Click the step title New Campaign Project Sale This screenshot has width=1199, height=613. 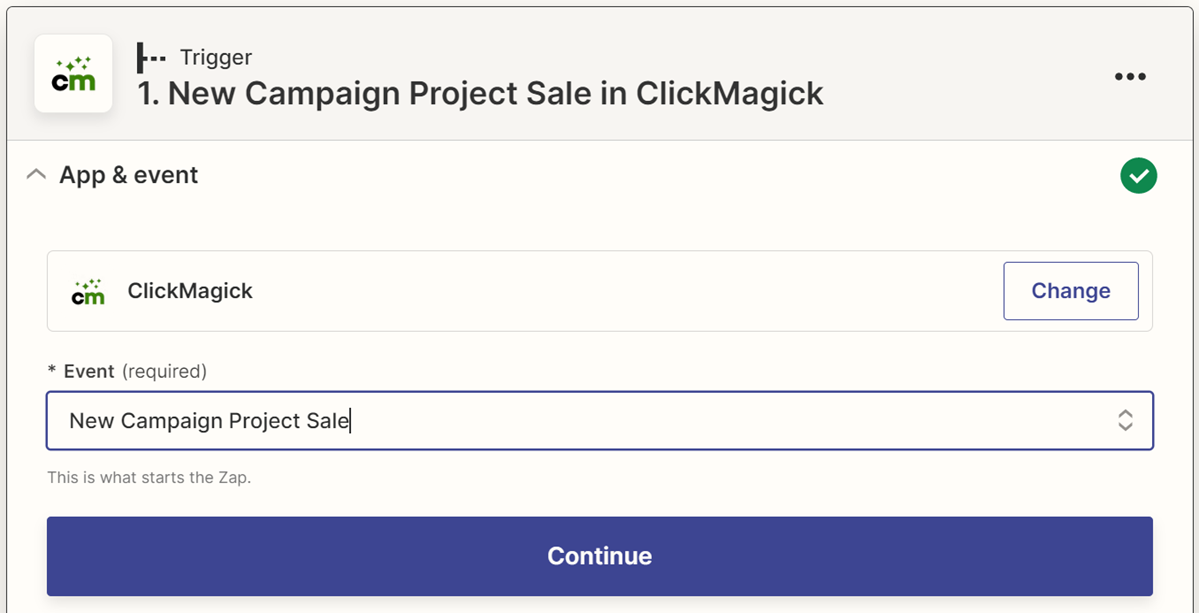[x=481, y=93]
